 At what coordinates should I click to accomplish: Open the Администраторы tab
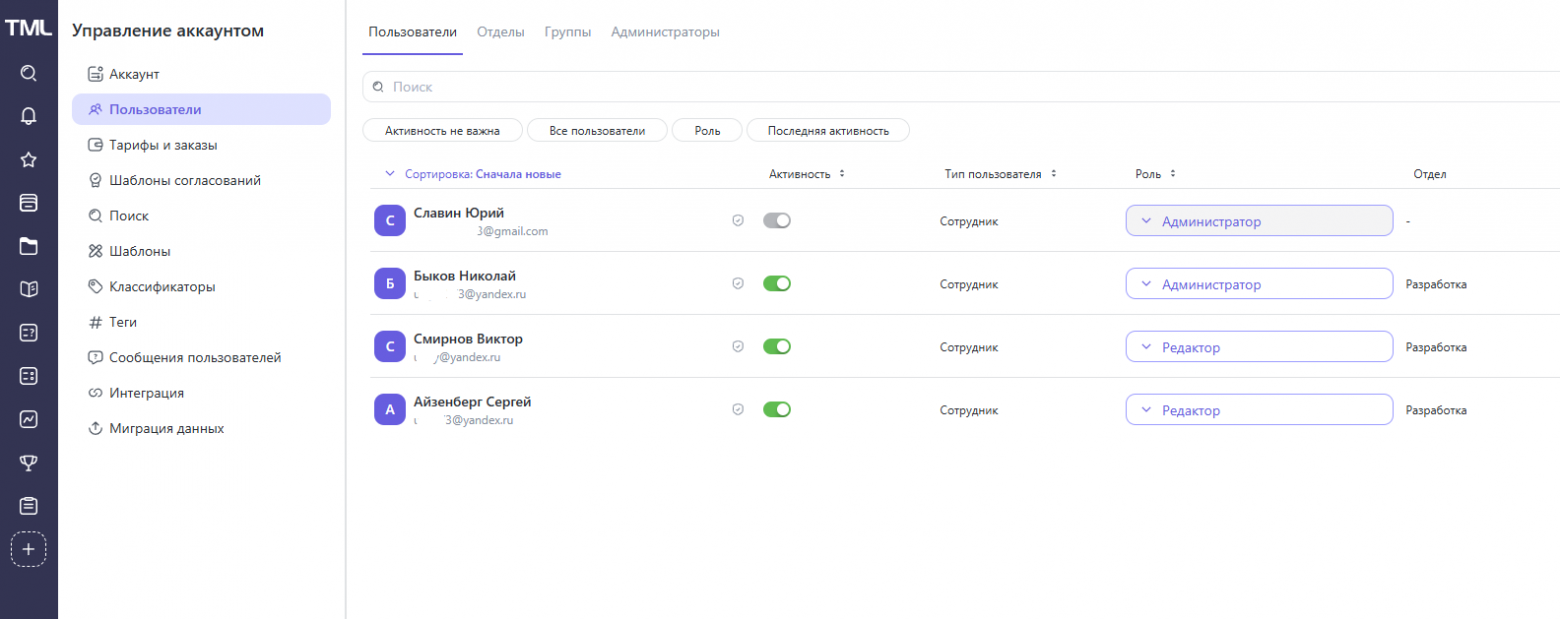pos(666,31)
